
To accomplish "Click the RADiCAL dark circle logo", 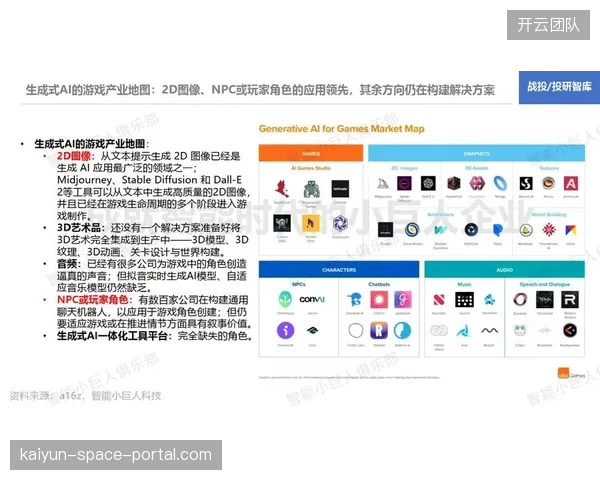I will (471, 230).
